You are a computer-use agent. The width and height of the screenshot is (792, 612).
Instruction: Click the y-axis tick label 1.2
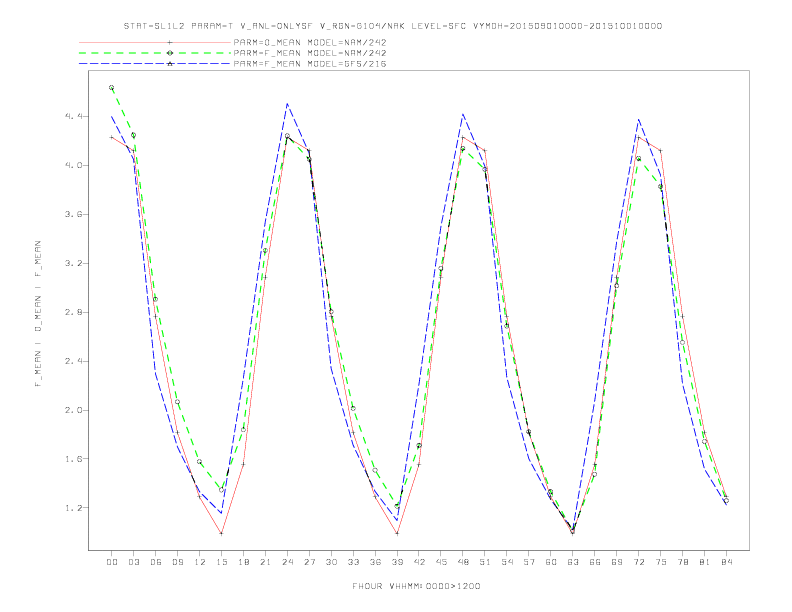point(73,508)
